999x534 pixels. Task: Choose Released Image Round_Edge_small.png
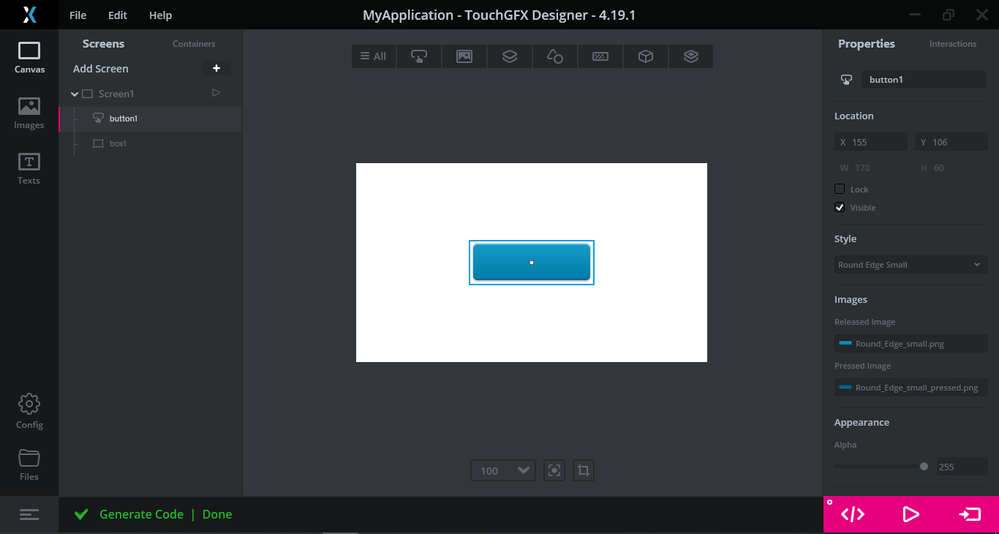(911, 343)
